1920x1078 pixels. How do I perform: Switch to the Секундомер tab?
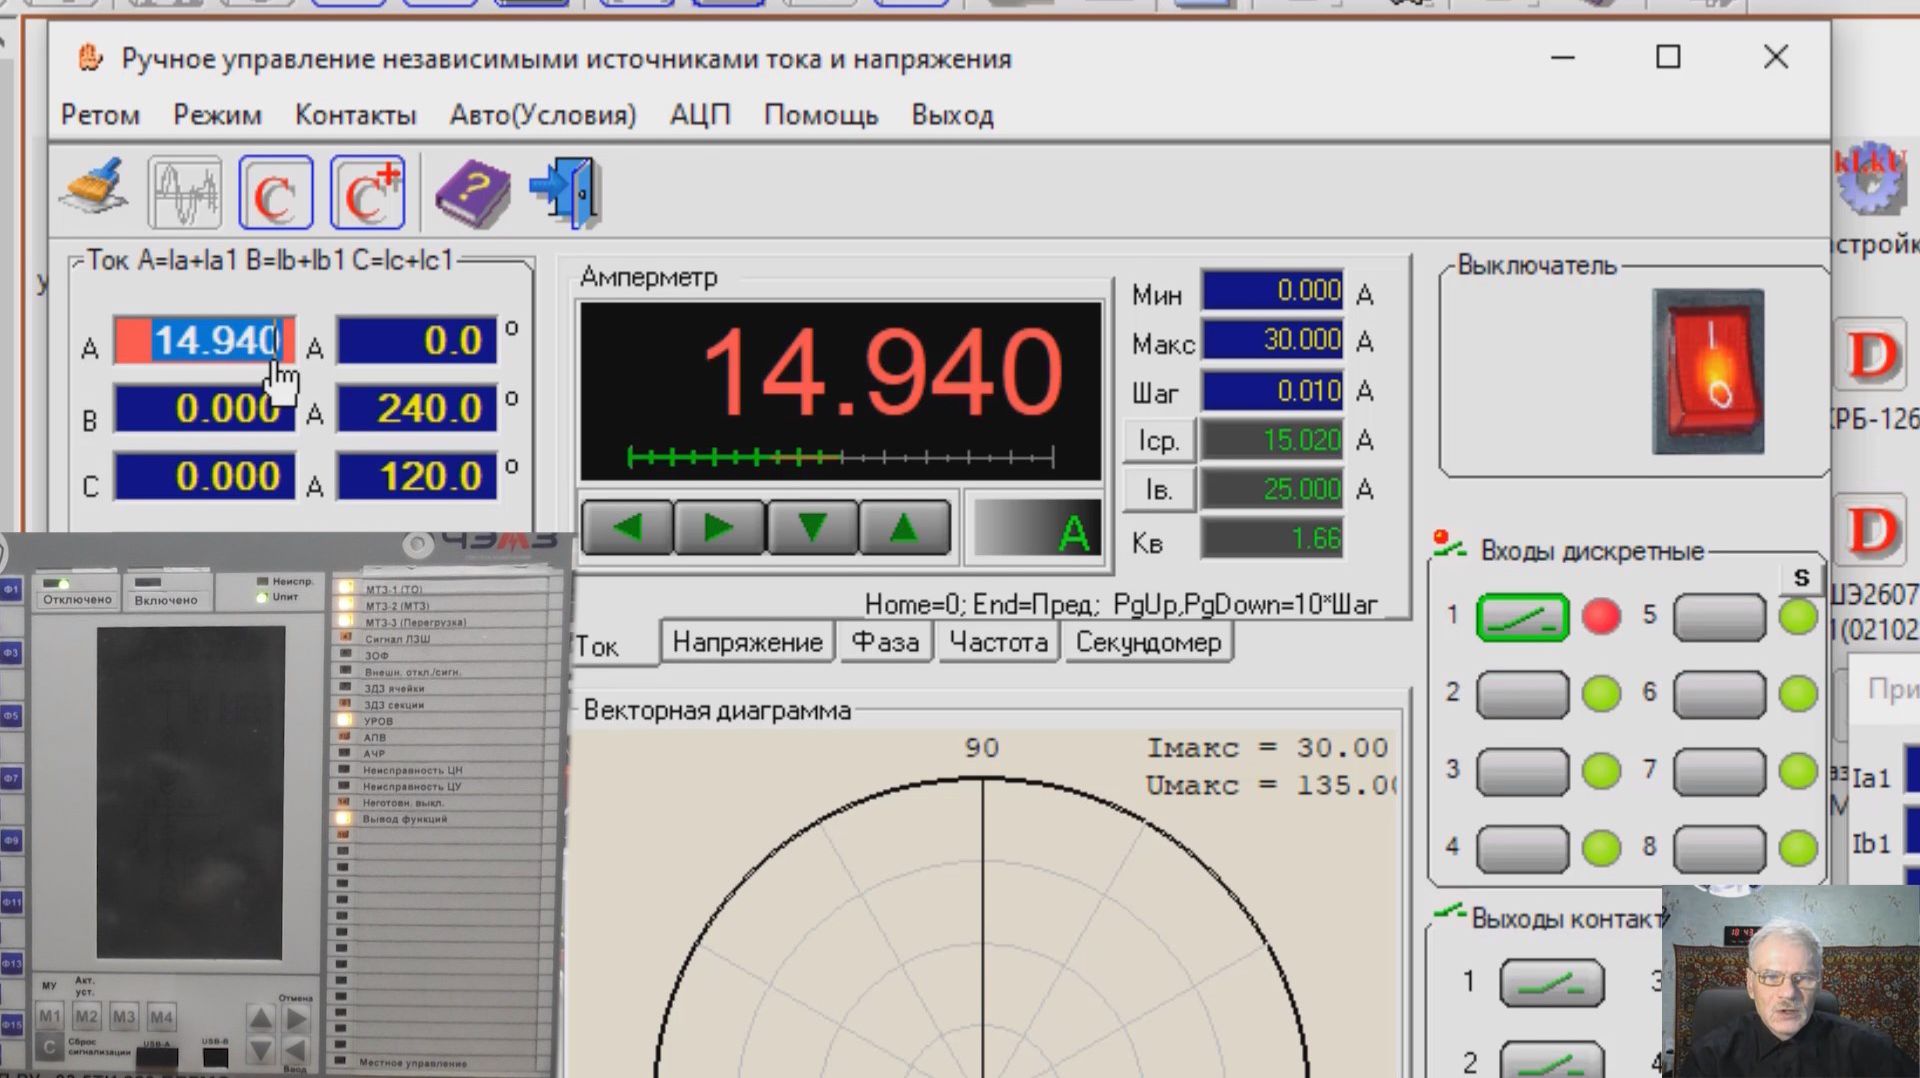[1148, 642]
